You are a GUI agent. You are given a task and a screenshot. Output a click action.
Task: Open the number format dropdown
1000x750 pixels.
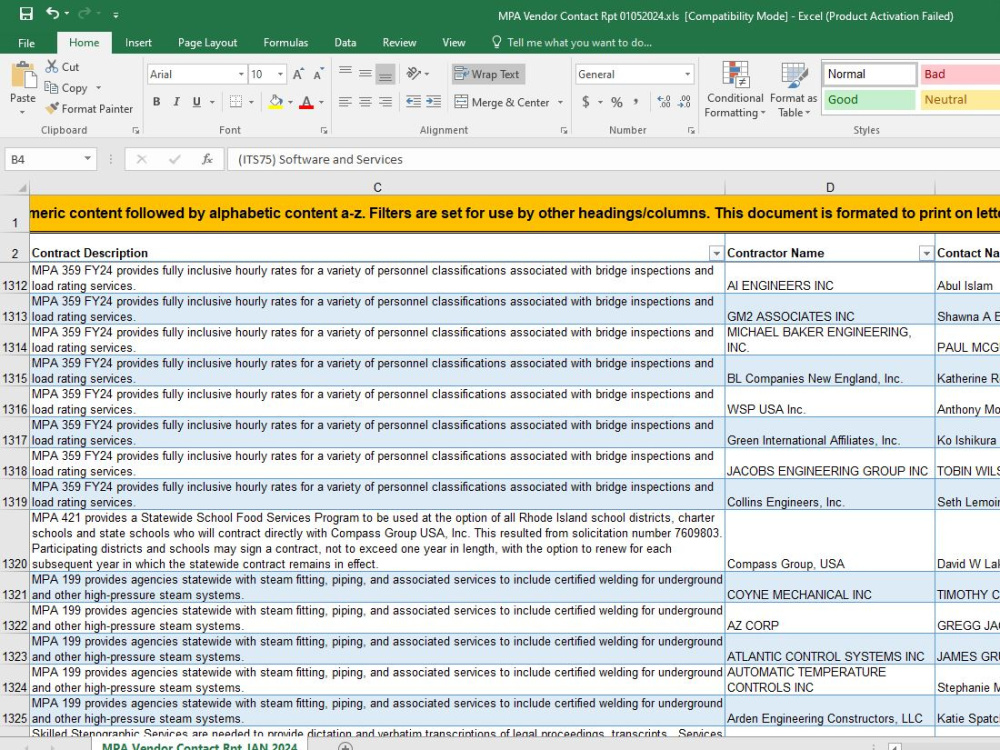click(x=688, y=75)
